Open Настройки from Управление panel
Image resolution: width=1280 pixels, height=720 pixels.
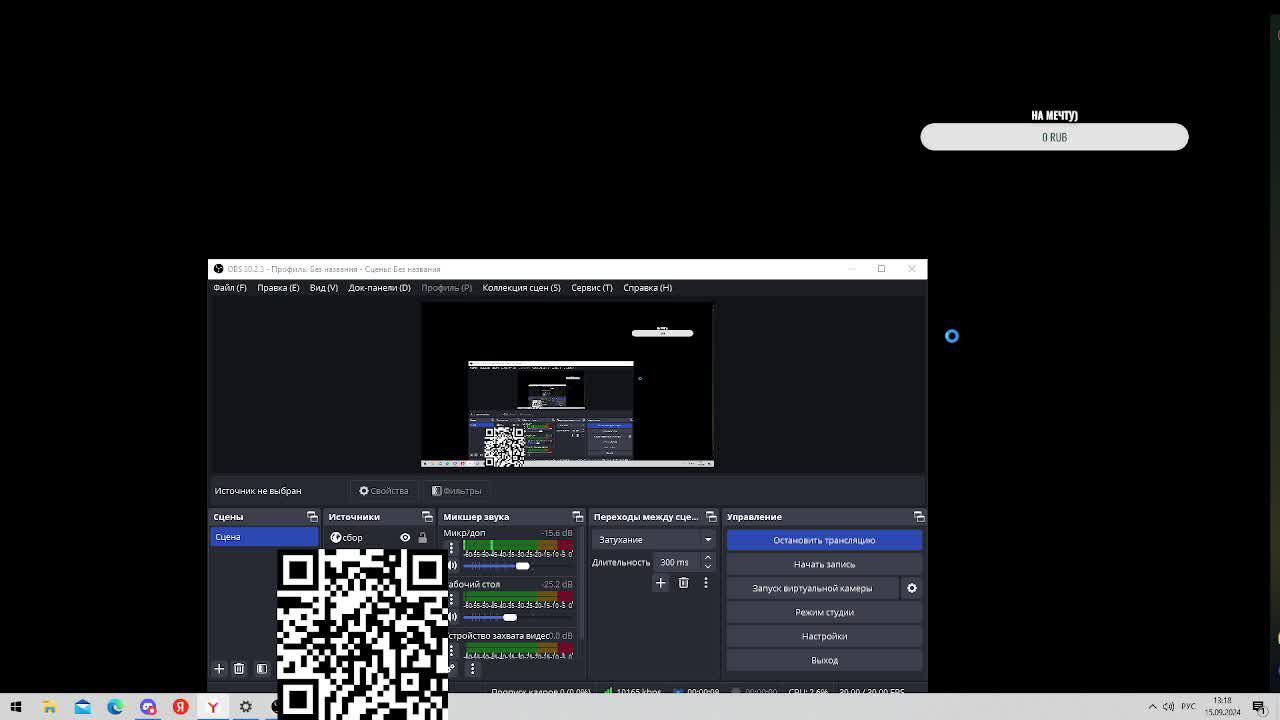pos(824,636)
